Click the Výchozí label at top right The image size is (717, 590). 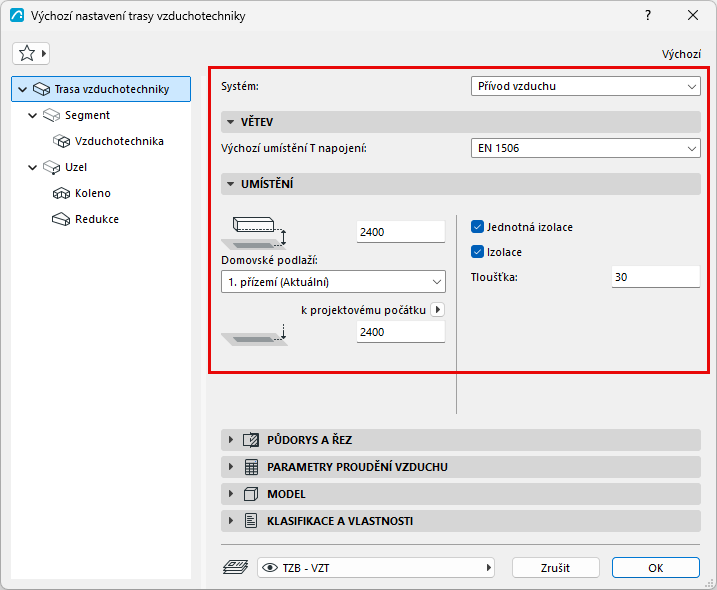tap(681, 54)
